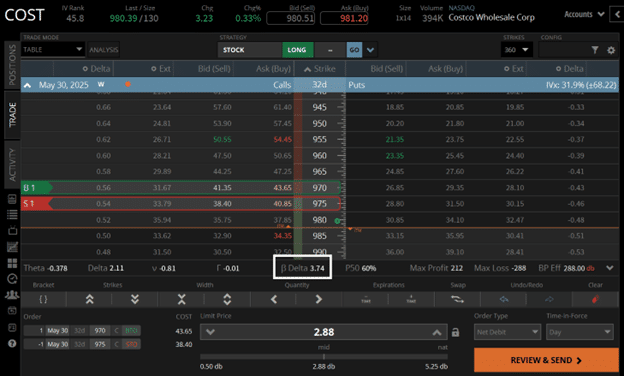
Task: Clear the order with red eraser icon
Action: [x=595, y=299]
